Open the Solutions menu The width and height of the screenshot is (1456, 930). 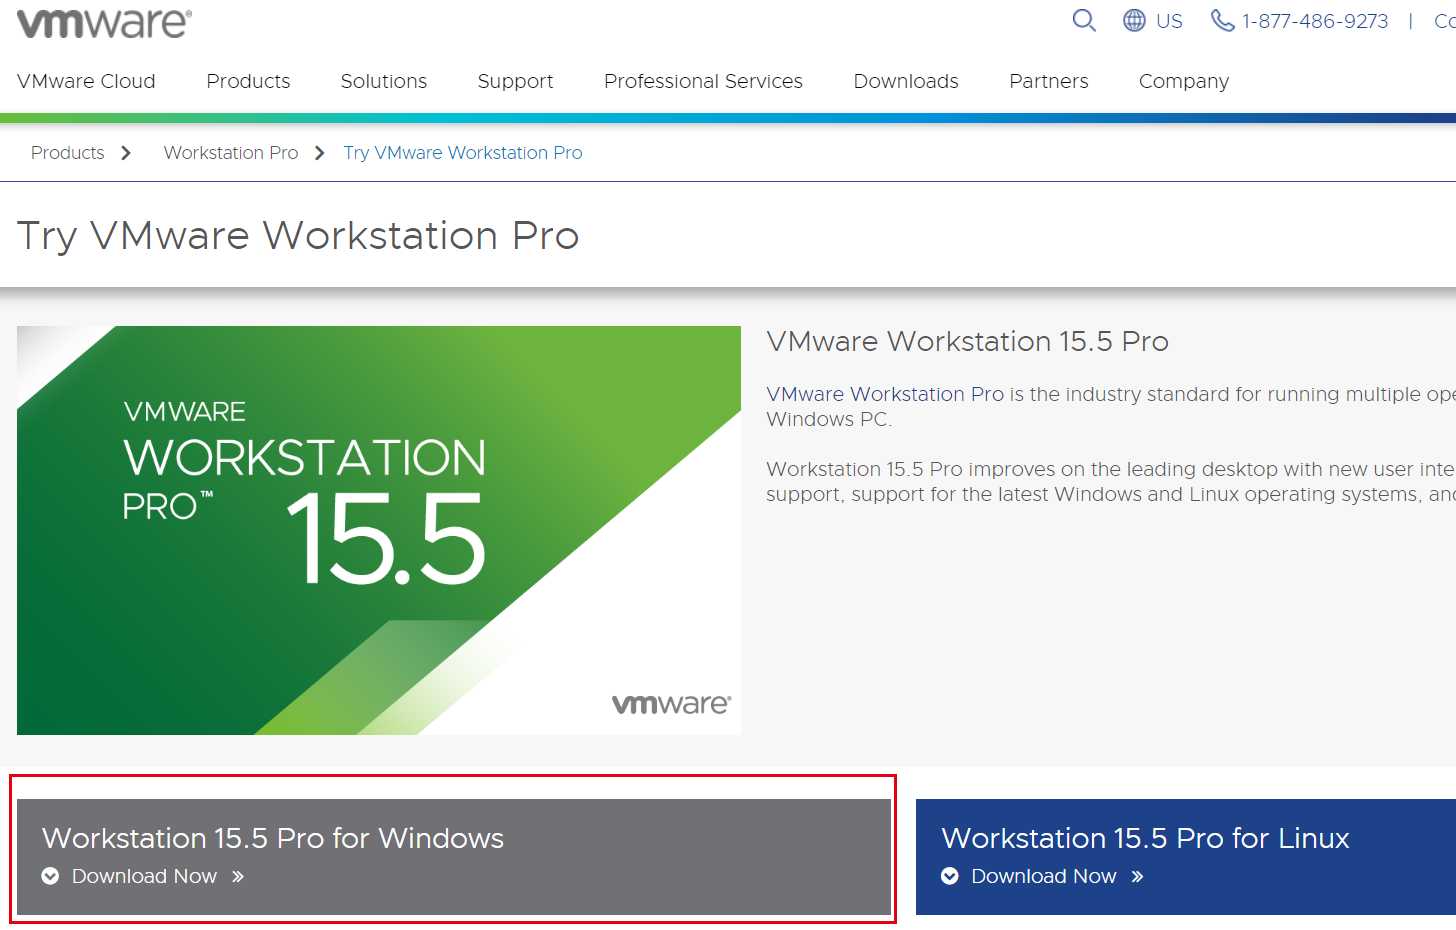click(x=384, y=81)
